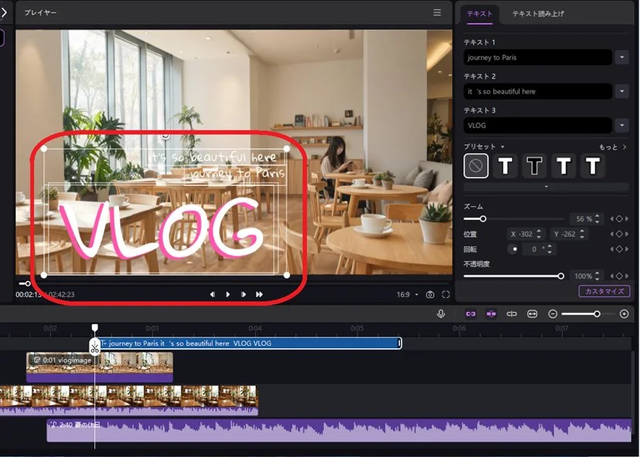This screenshot has height=457, width=640.
Task: Enter fullscreen preview
Action: click(x=446, y=295)
